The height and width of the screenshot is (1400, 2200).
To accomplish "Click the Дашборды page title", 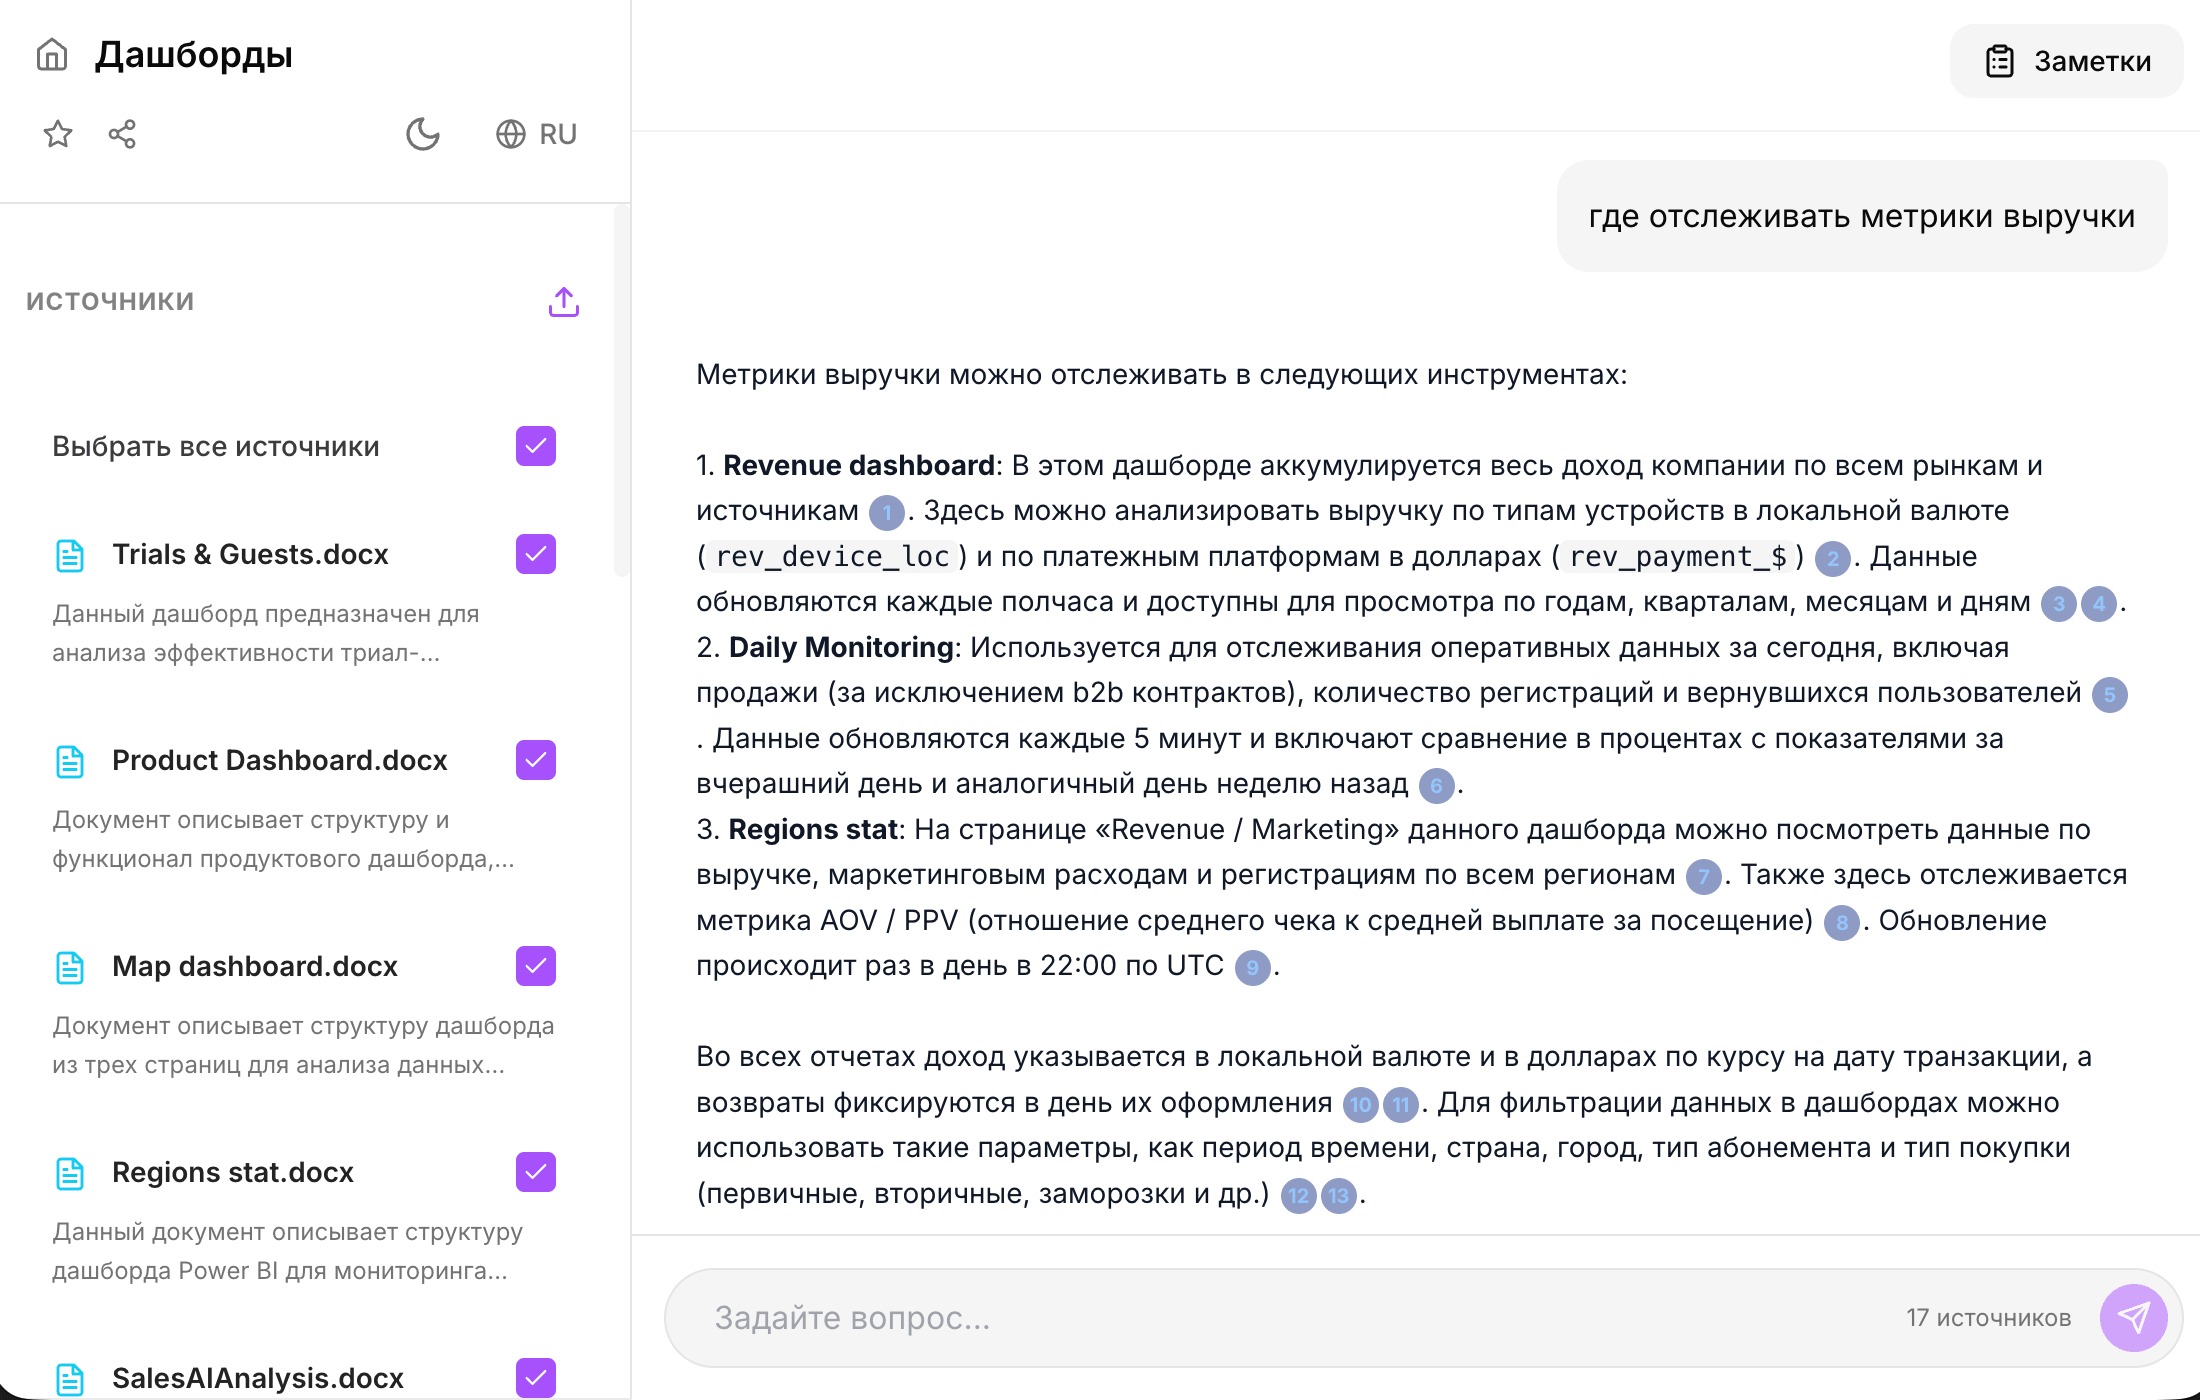I will [x=194, y=55].
